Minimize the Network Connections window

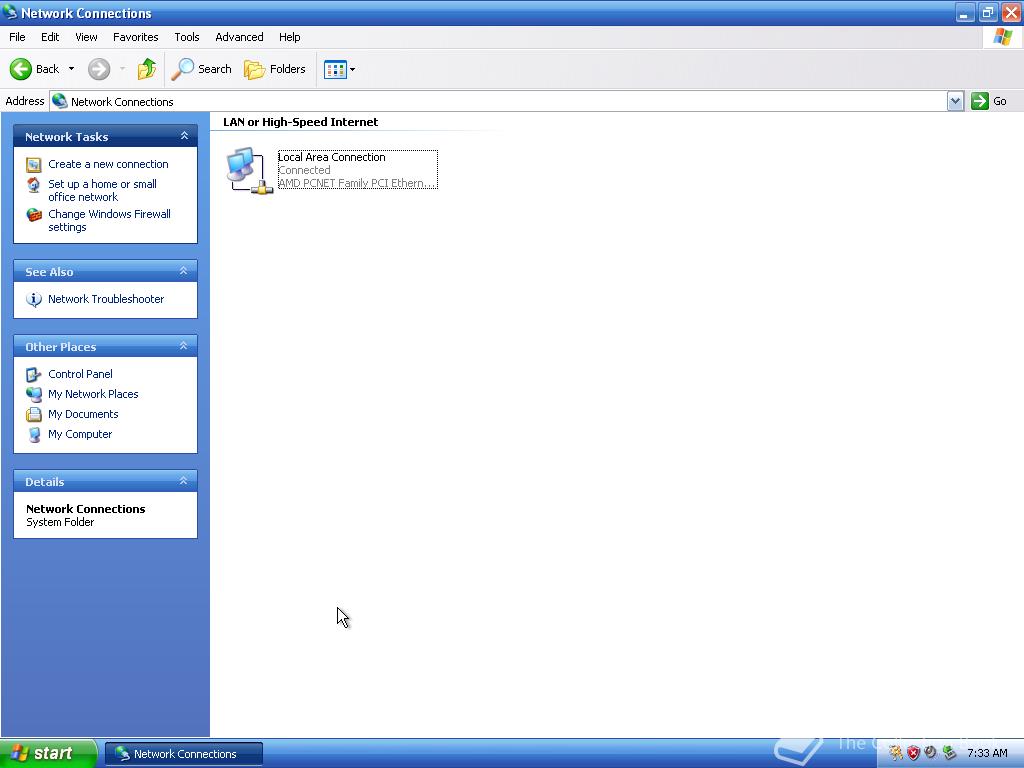[965, 12]
